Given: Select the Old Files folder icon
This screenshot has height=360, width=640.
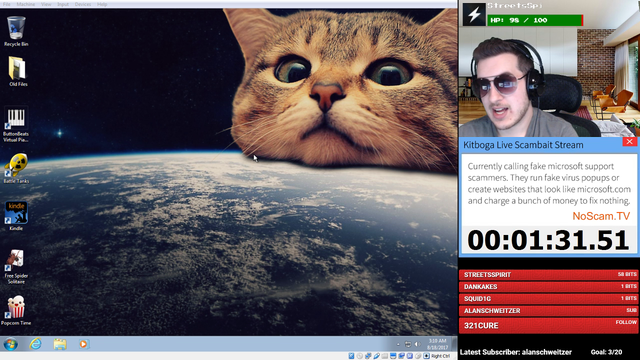Looking at the screenshot, I should pos(18,71).
